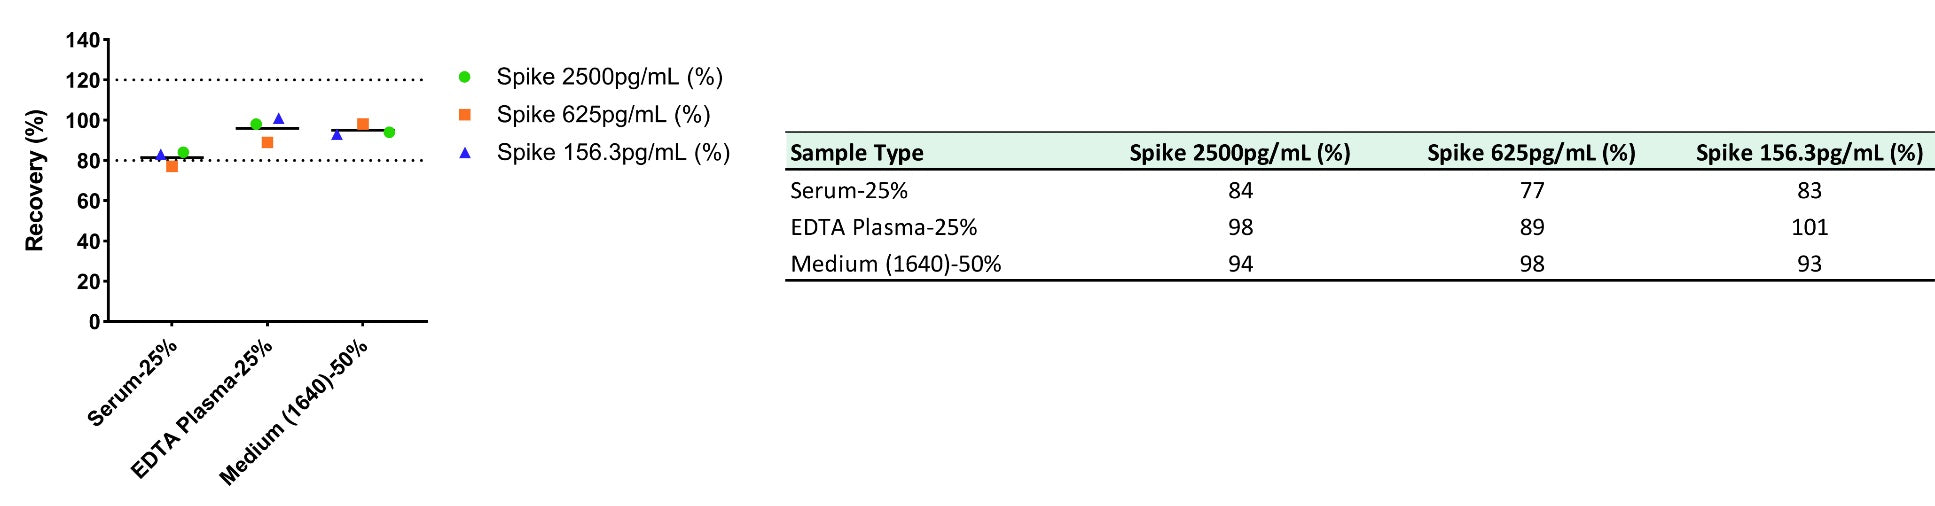Select the orange square in EDTA Plasma-25%
The height and width of the screenshot is (506, 1935).
point(267,143)
